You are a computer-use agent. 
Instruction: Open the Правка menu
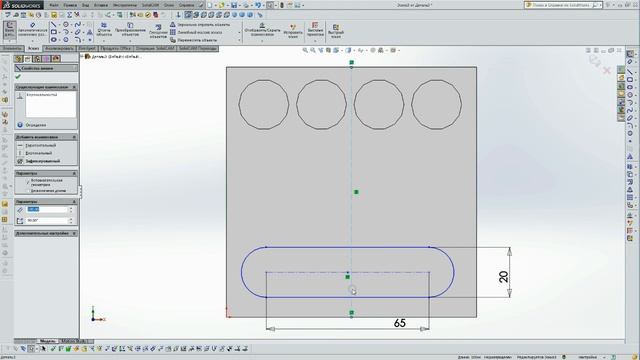point(70,5)
